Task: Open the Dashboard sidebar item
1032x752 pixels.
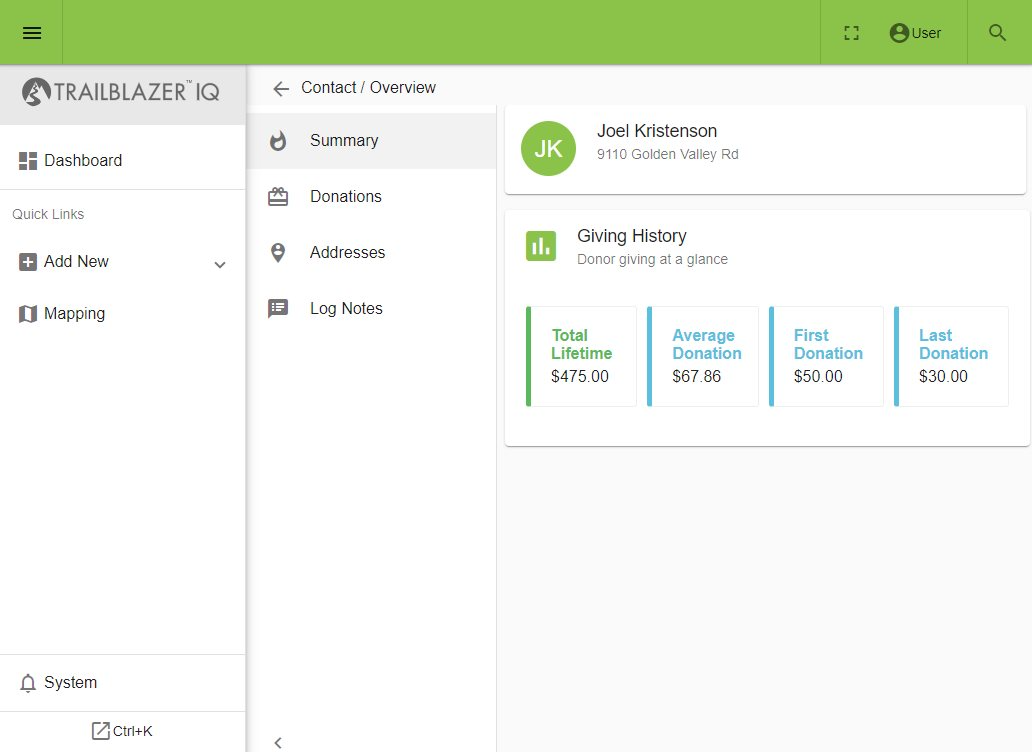Action: pos(122,161)
